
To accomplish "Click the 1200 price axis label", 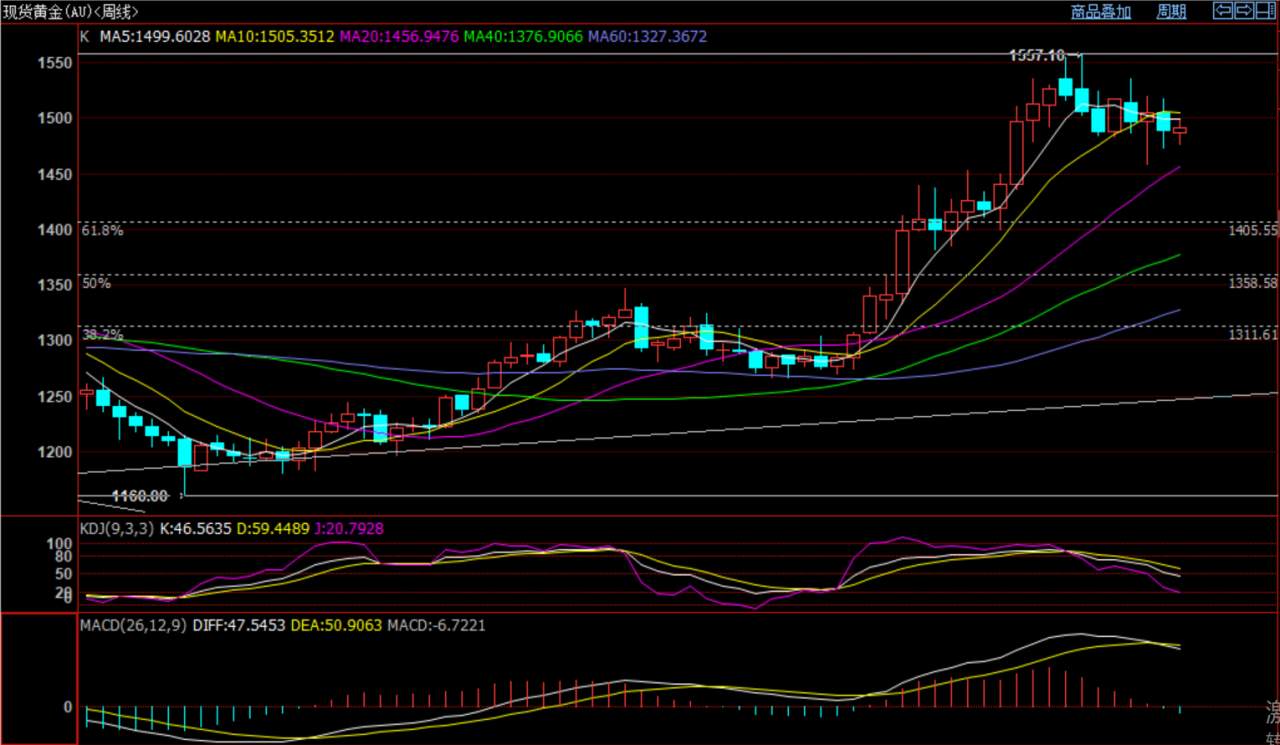I will [54, 451].
